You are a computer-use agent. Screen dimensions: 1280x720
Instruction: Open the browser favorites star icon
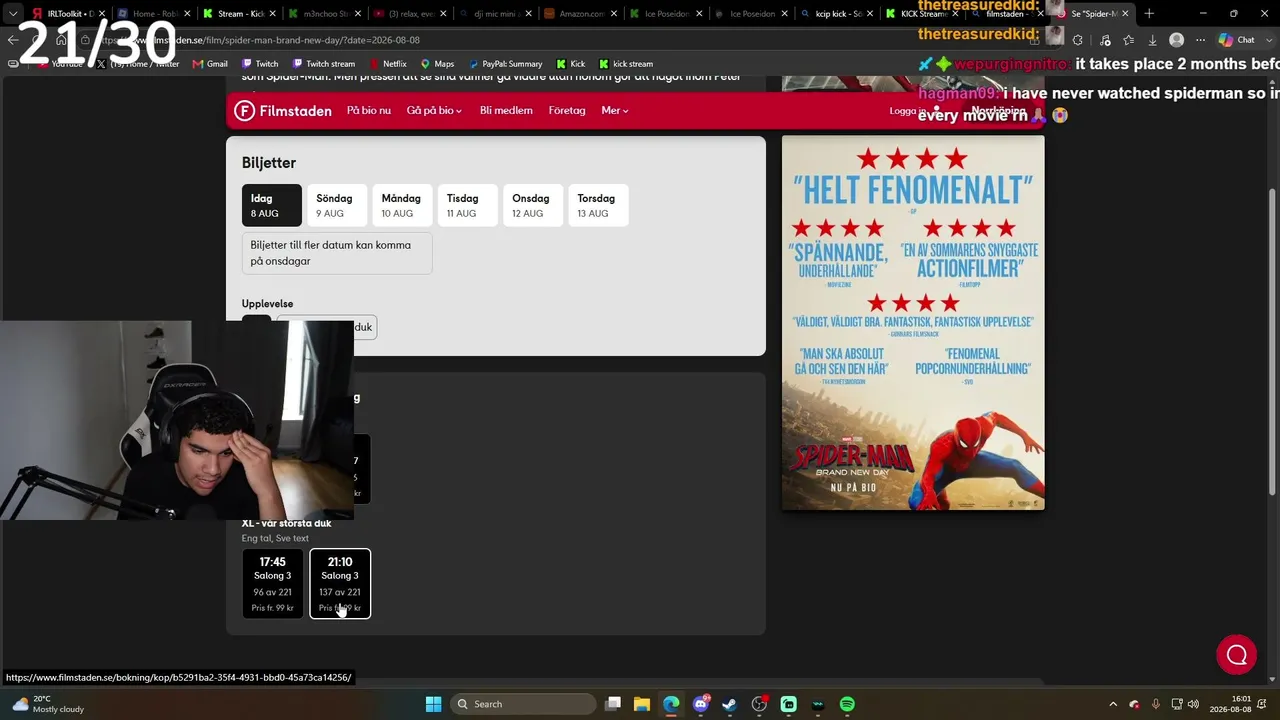click(x=1129, y=40)
